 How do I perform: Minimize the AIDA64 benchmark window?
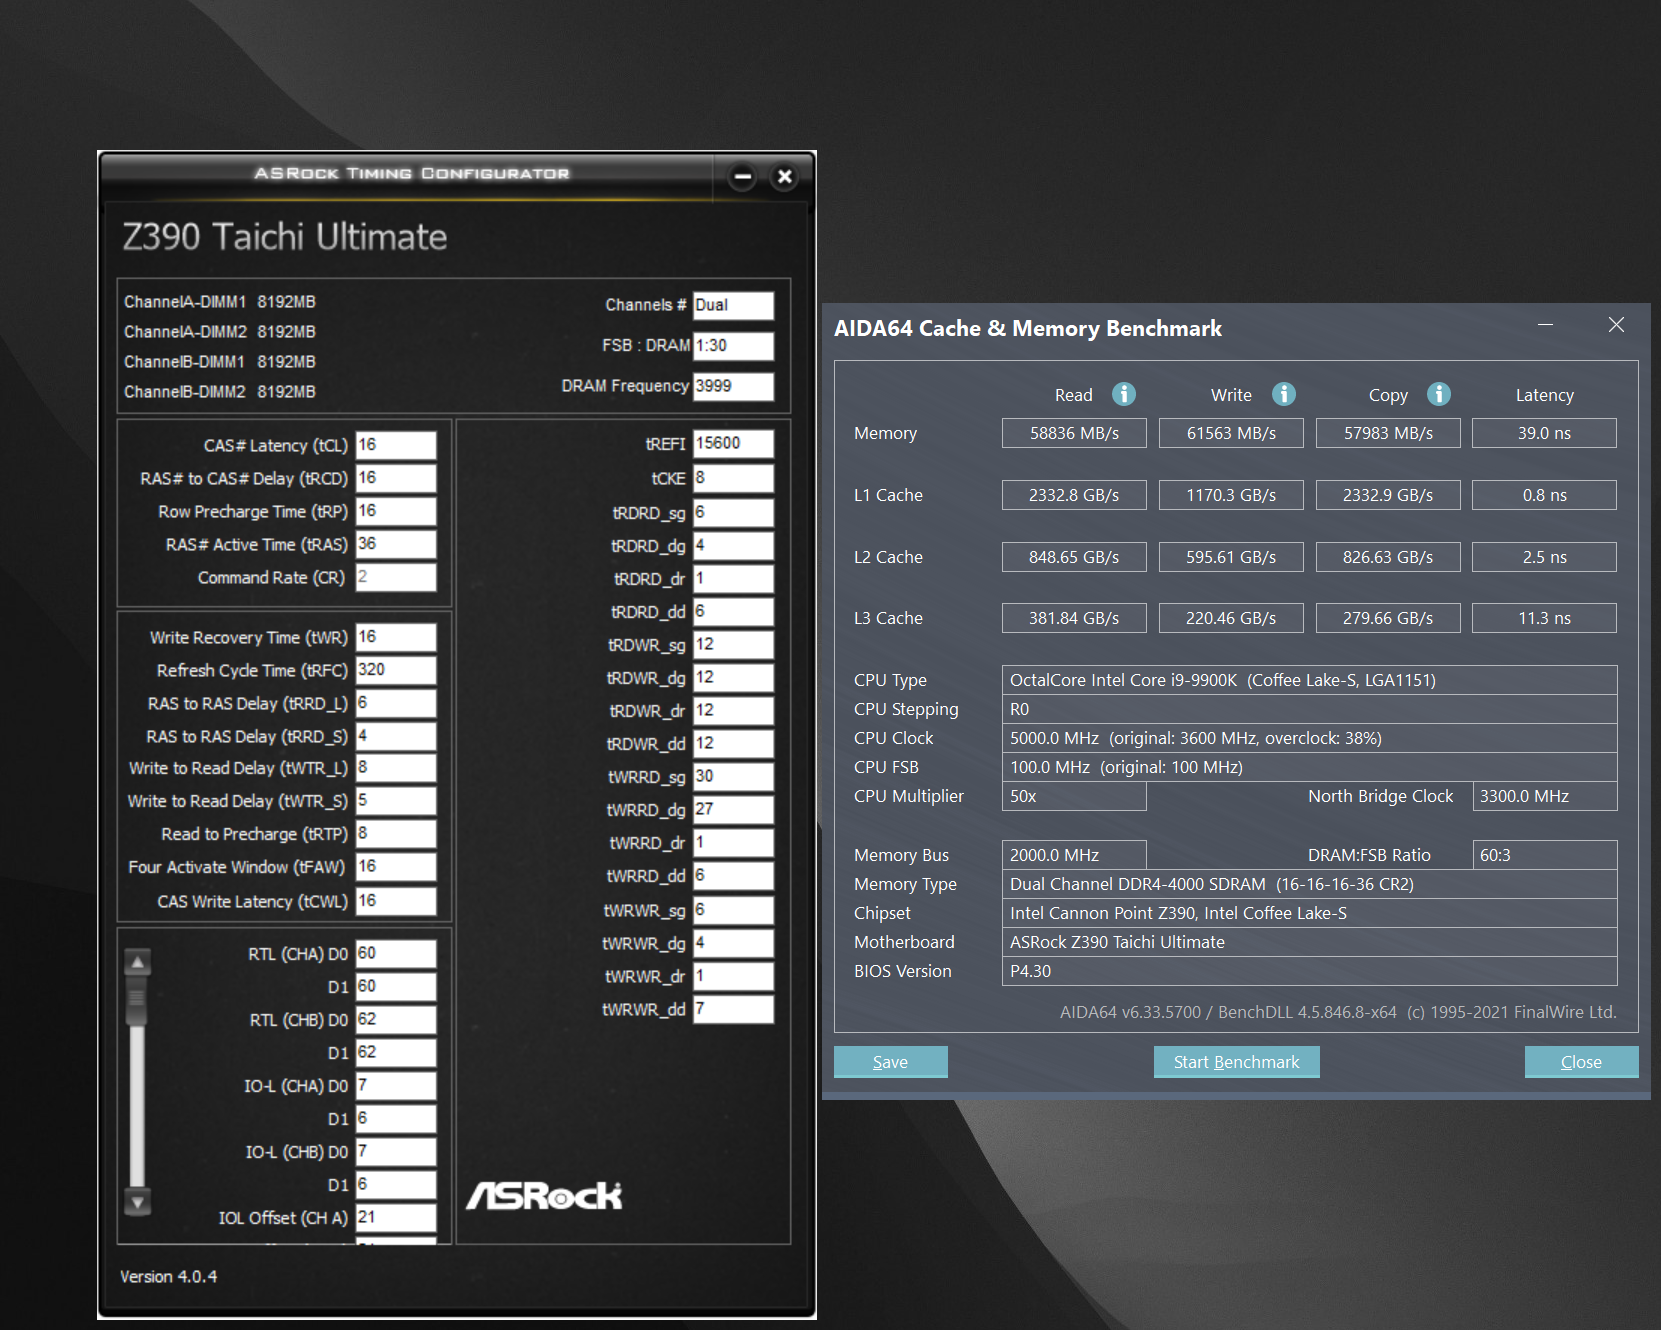(x=1545, y=325)
